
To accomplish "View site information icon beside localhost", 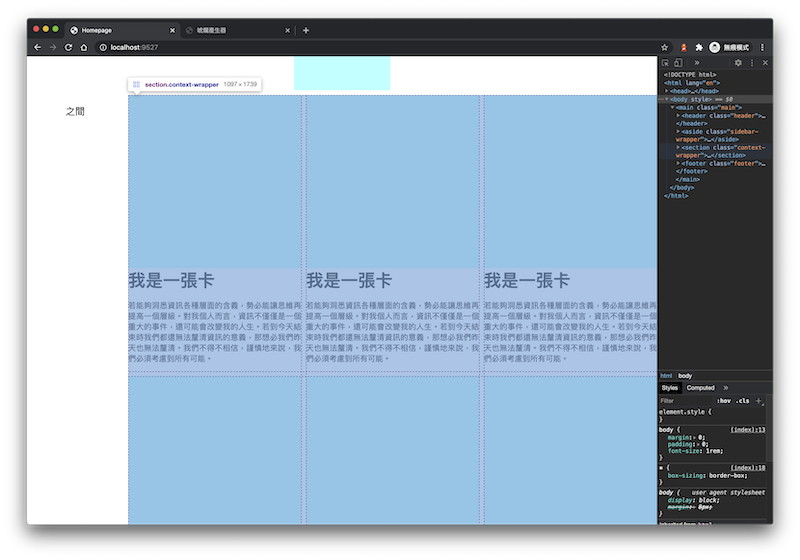I will coord(103,47).
